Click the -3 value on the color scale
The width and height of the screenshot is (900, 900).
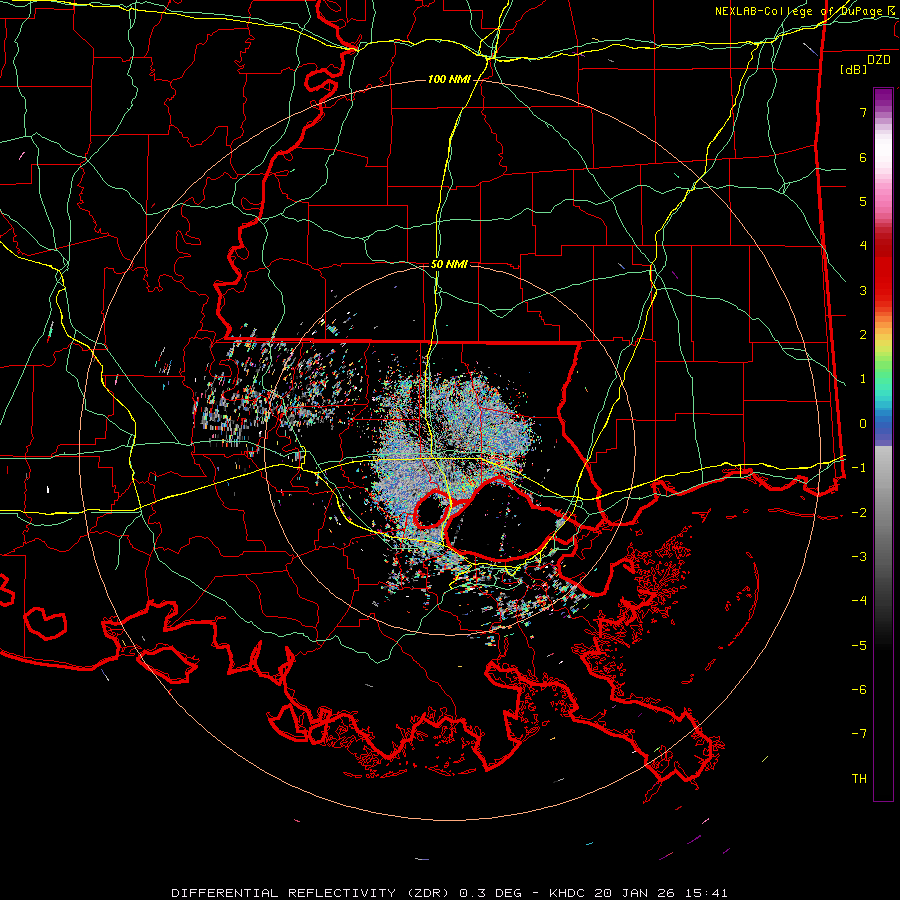click(859, 557)
